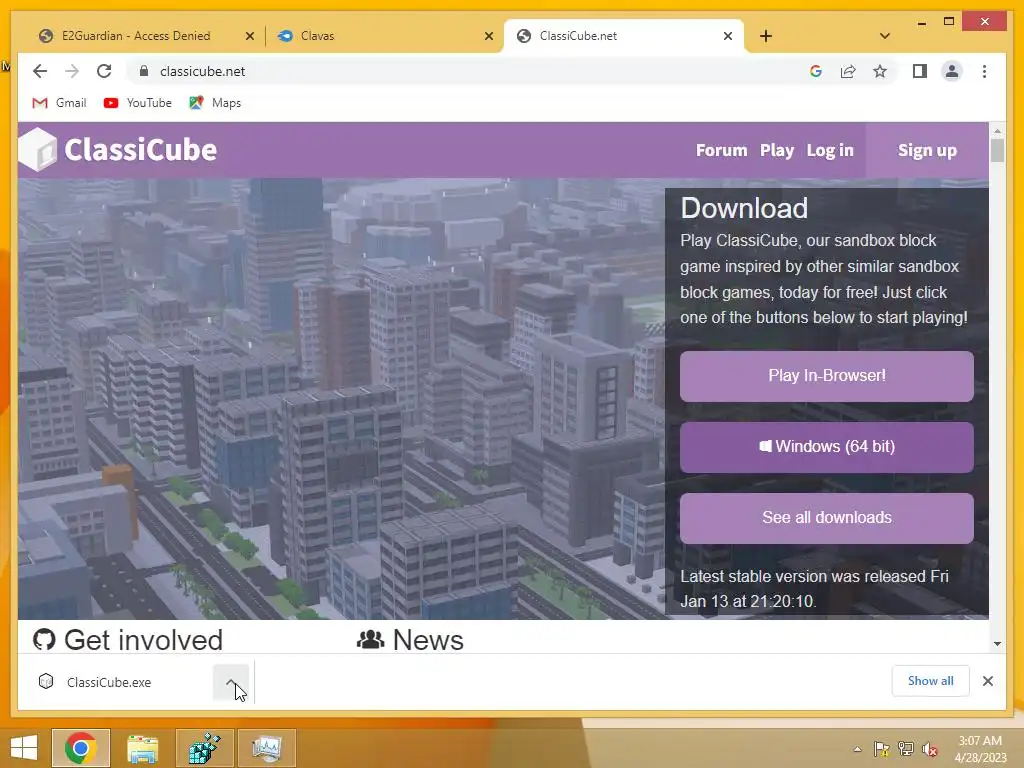Screen dimensions: 1024x768
Task: Open the browser side panel
Action: [920, 71]
